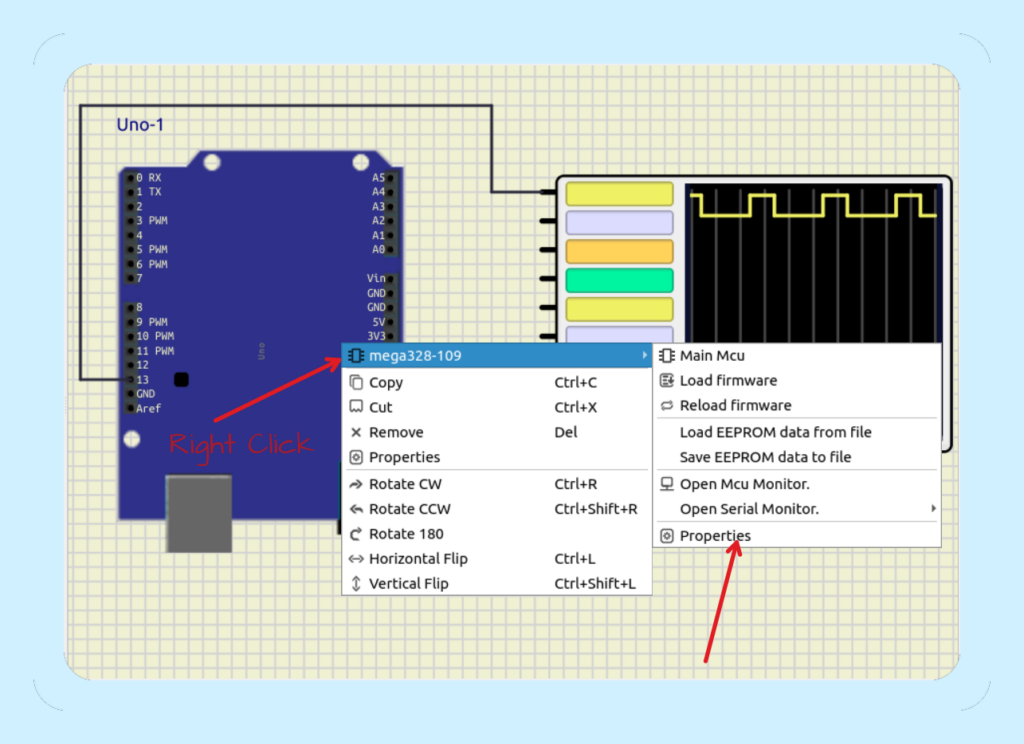Click the yellow channel button below the green one

pyautogui.click(x=619, y=309)
